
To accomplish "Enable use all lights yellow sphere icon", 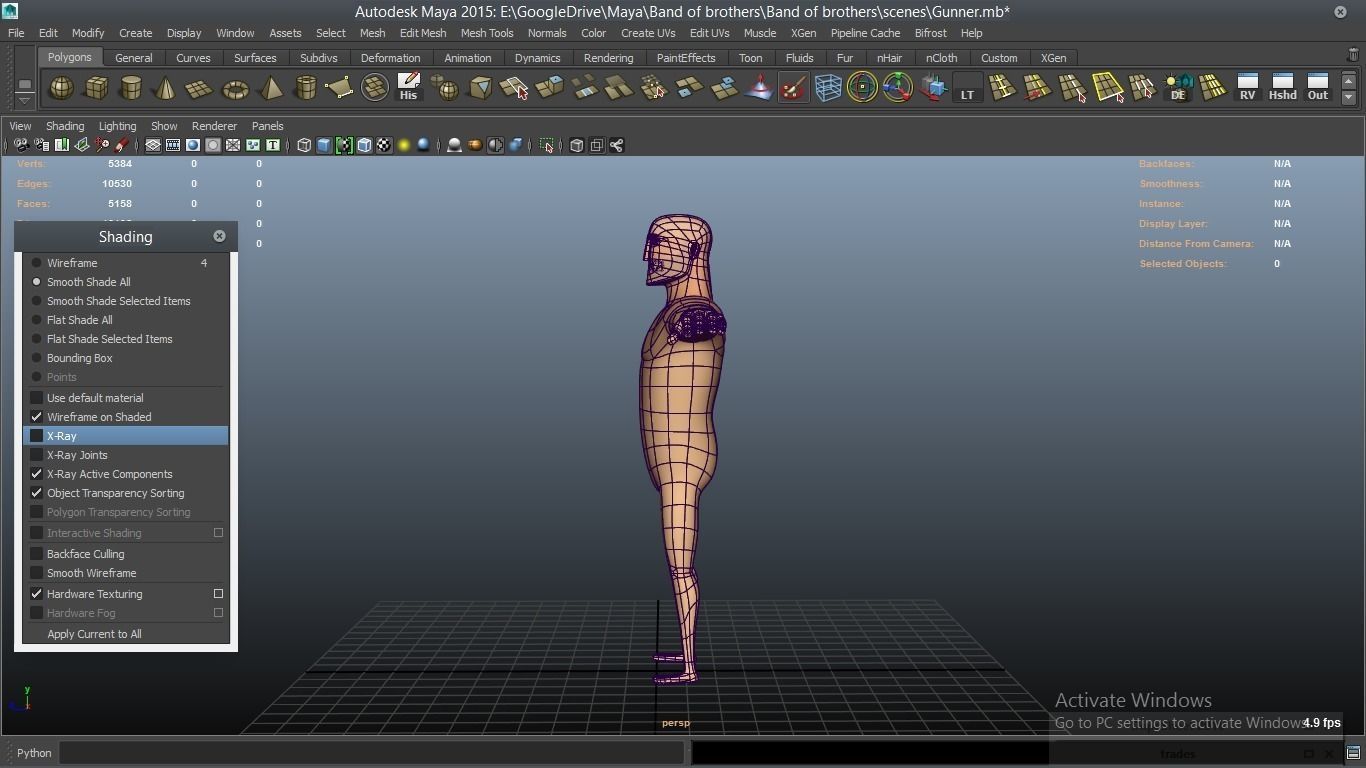I will (x=404, y=146).
